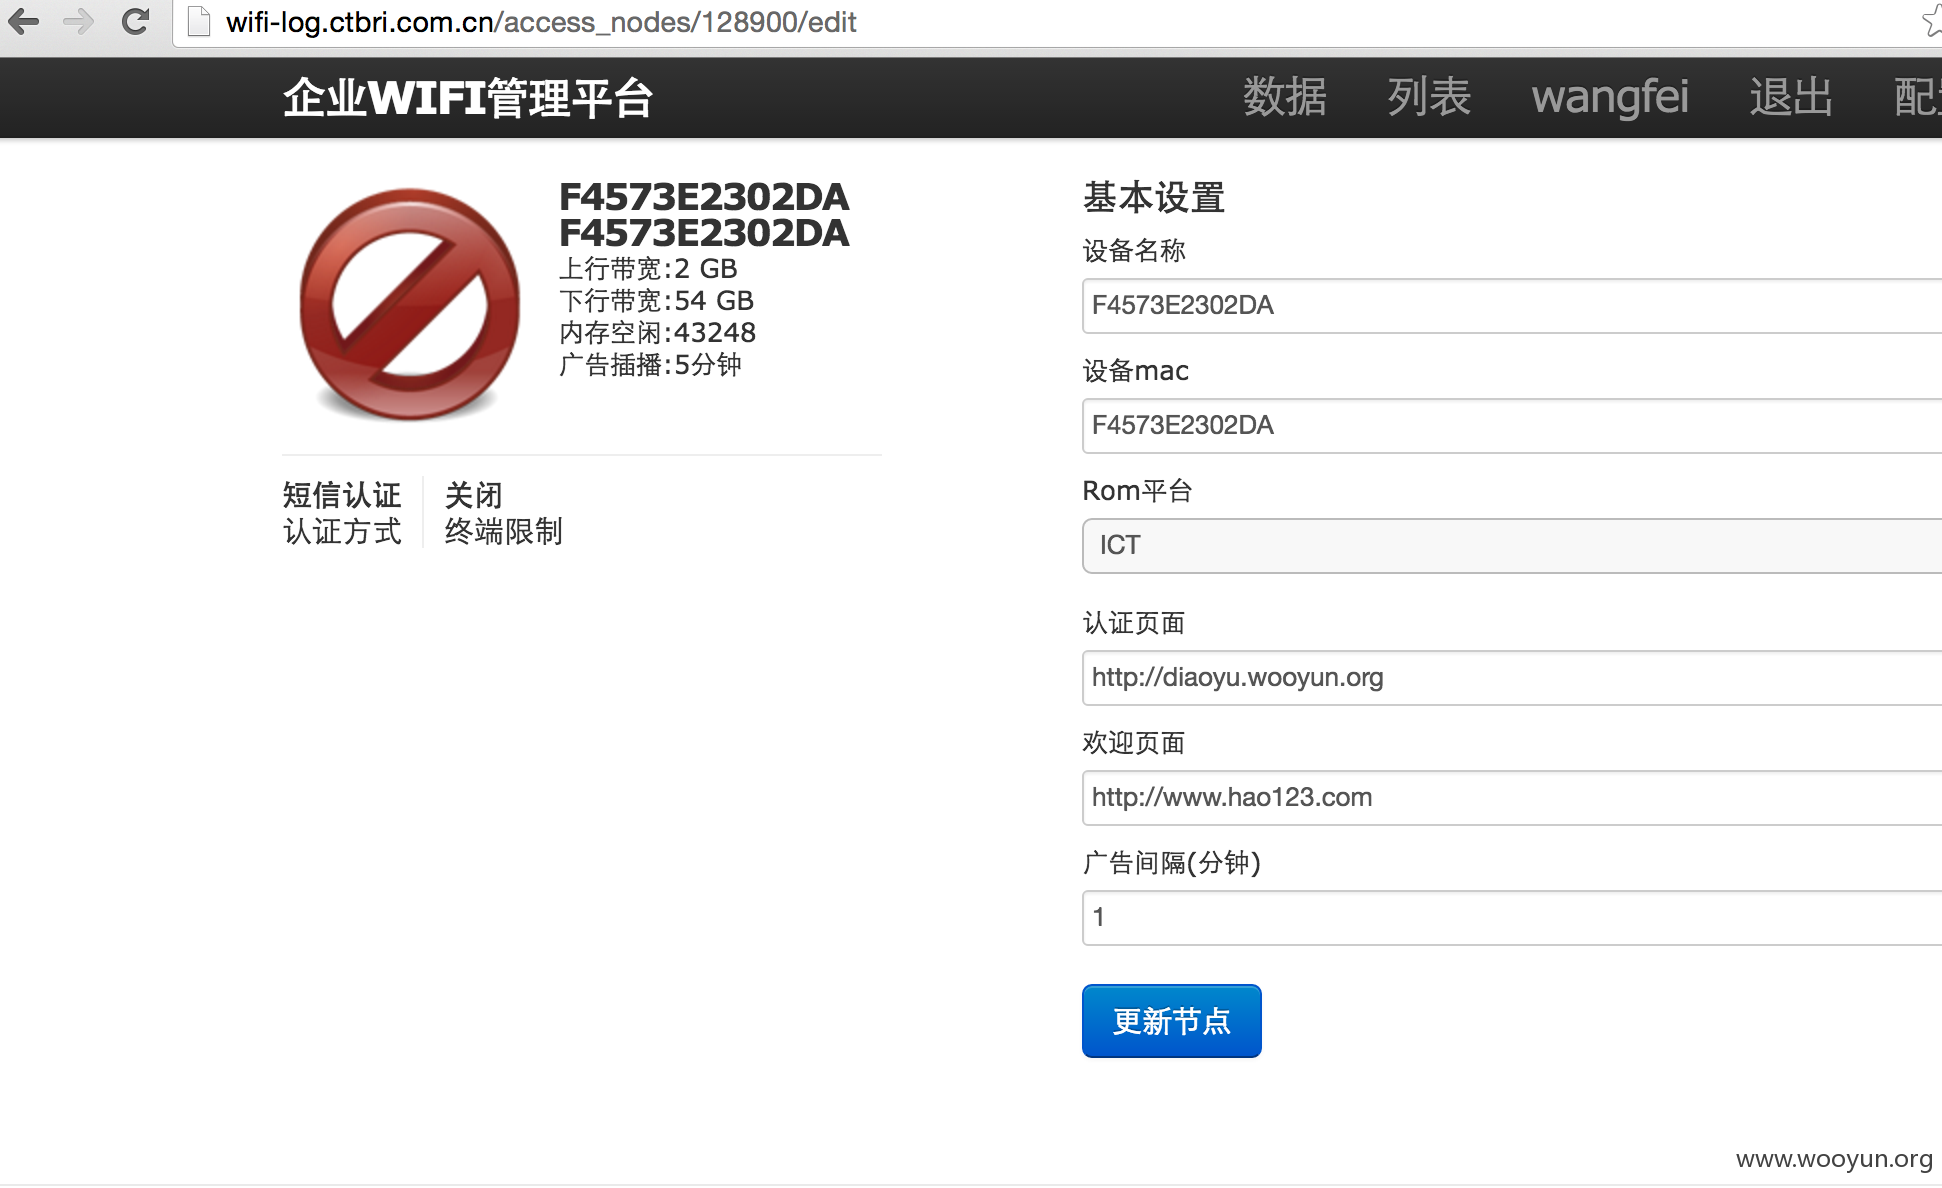The width and height of the screenshot is (1942, 1188).
Task: Open the Rom平台 ICT dropdown
Action: [1512, 546]
